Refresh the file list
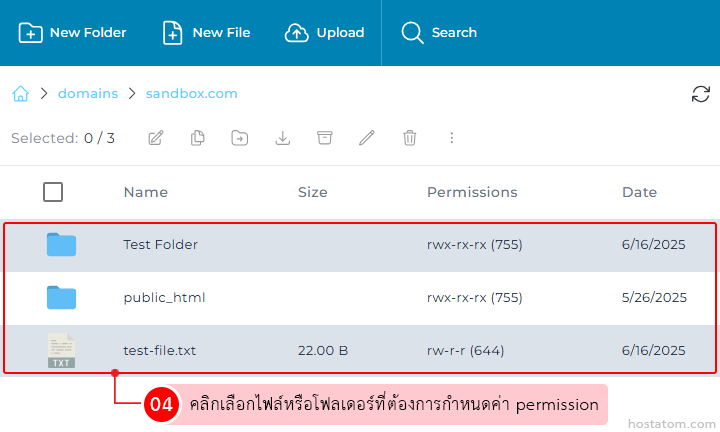720x432 pixels. 701,94
